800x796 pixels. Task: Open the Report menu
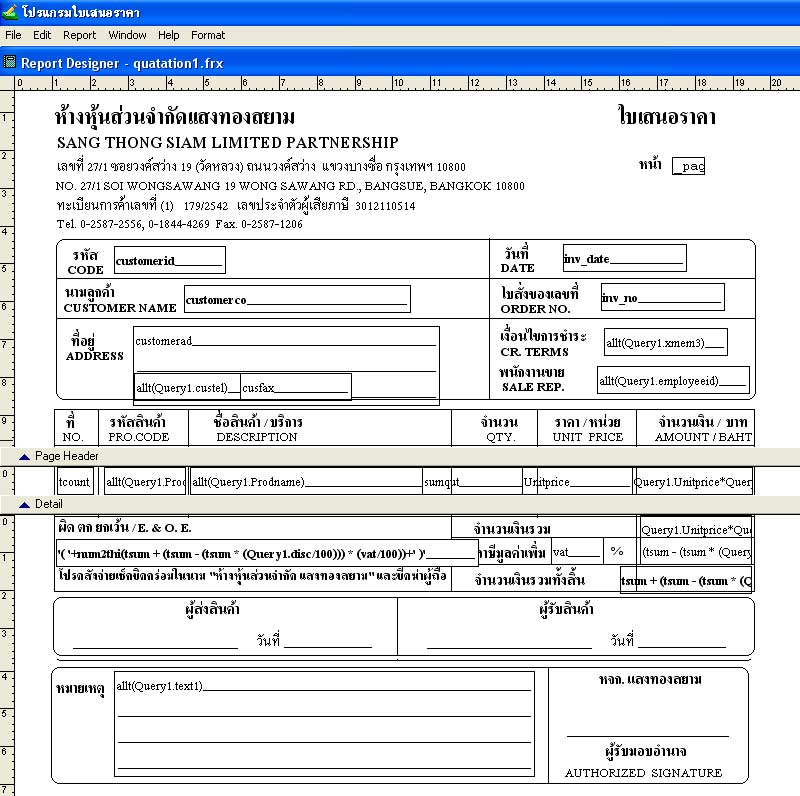click(x=80, y=35)
